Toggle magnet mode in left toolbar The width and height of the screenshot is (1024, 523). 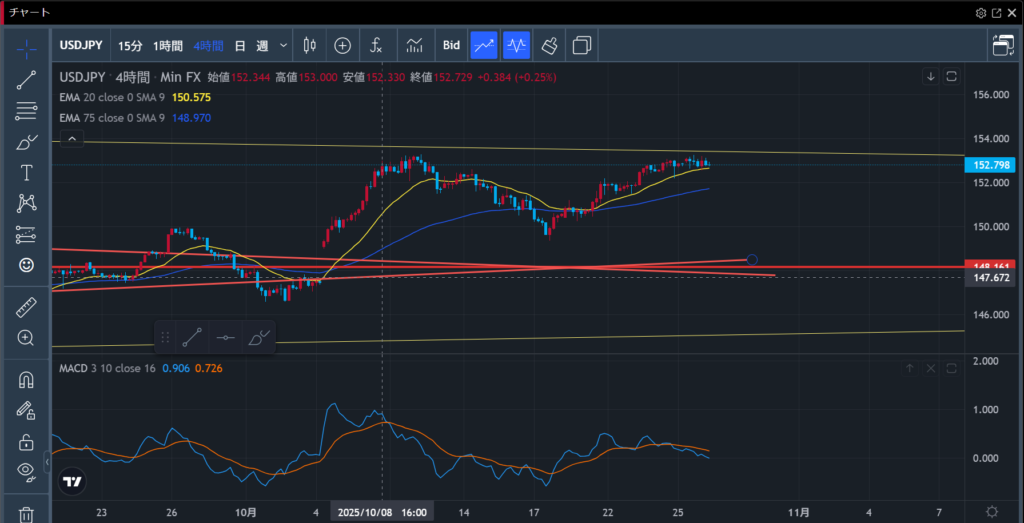coord(26,380)
